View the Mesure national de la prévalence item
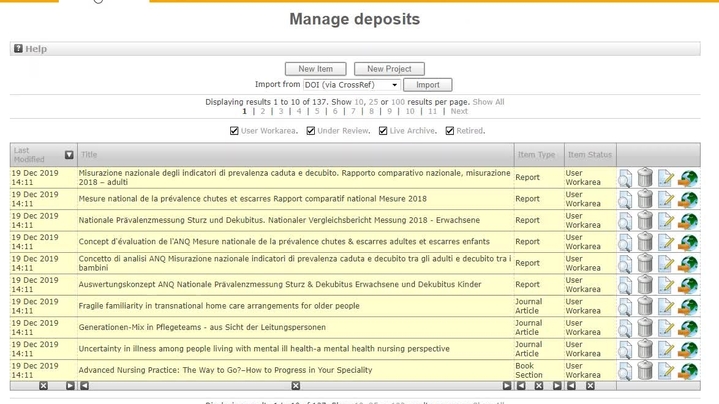719x404 pixels. (625, 200)
